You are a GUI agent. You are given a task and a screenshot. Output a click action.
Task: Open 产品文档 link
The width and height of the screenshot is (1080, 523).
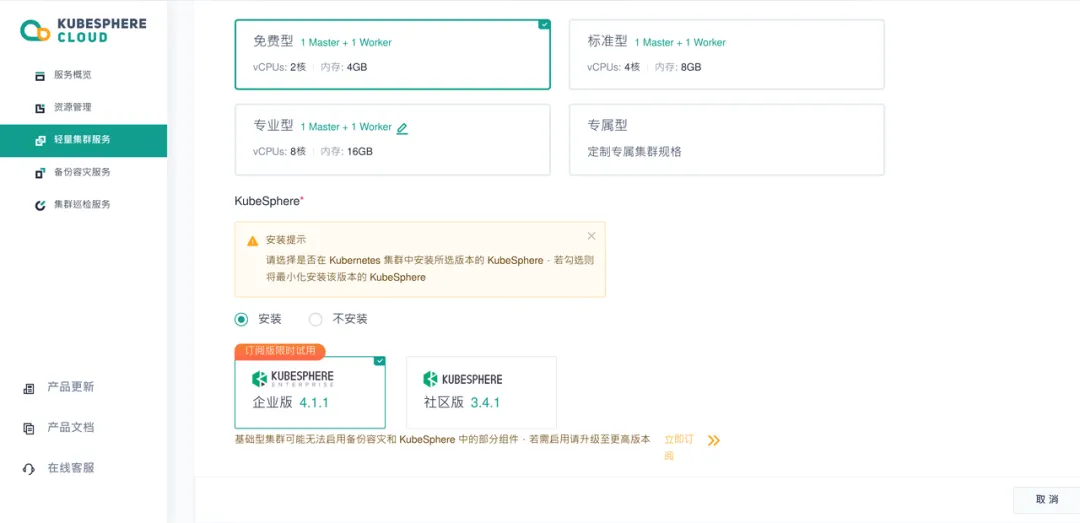point(70,428)
